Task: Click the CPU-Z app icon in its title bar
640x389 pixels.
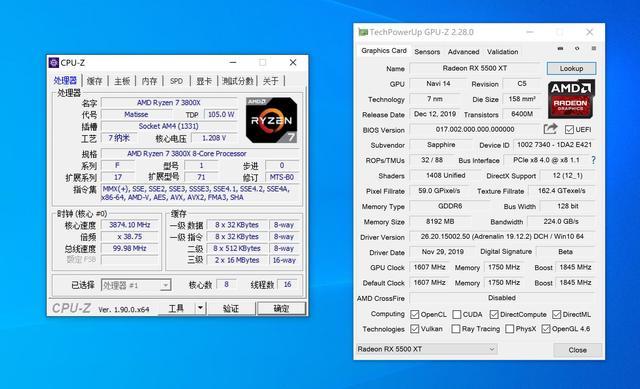Action: pos(53,62)
